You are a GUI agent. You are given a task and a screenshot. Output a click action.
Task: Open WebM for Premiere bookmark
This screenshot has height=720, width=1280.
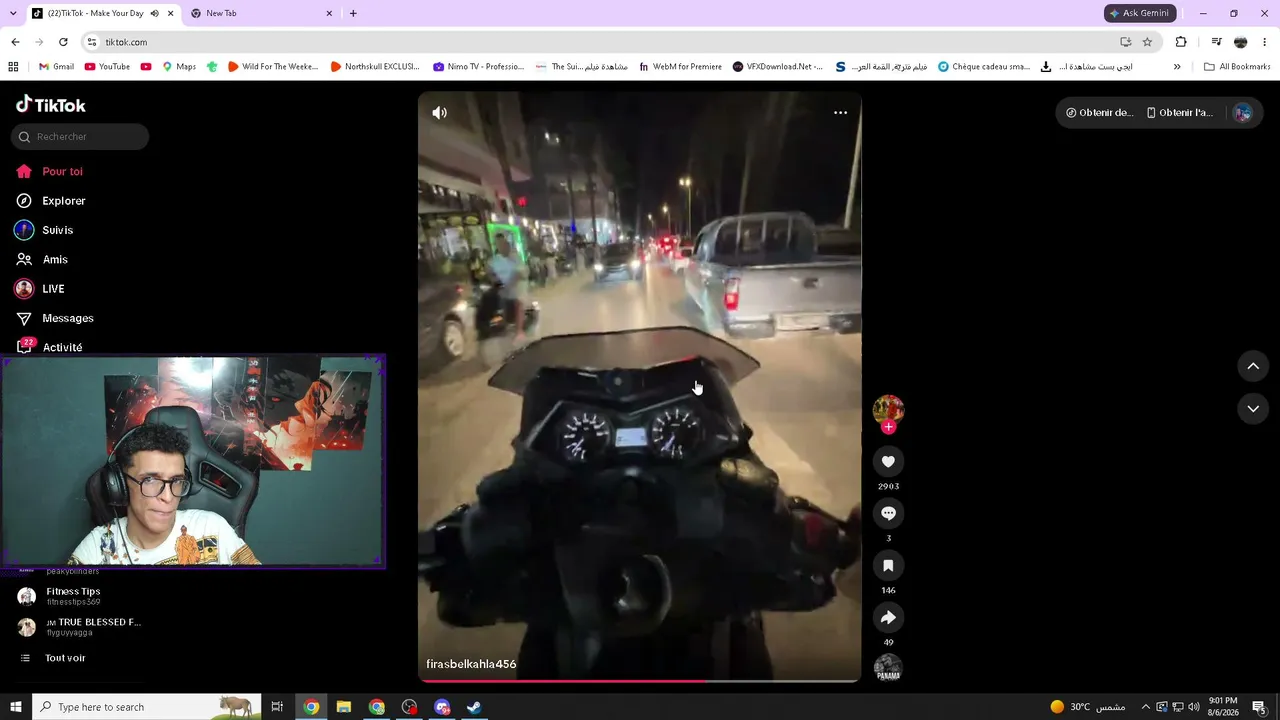pyautogui.click(x=680, y=67)
